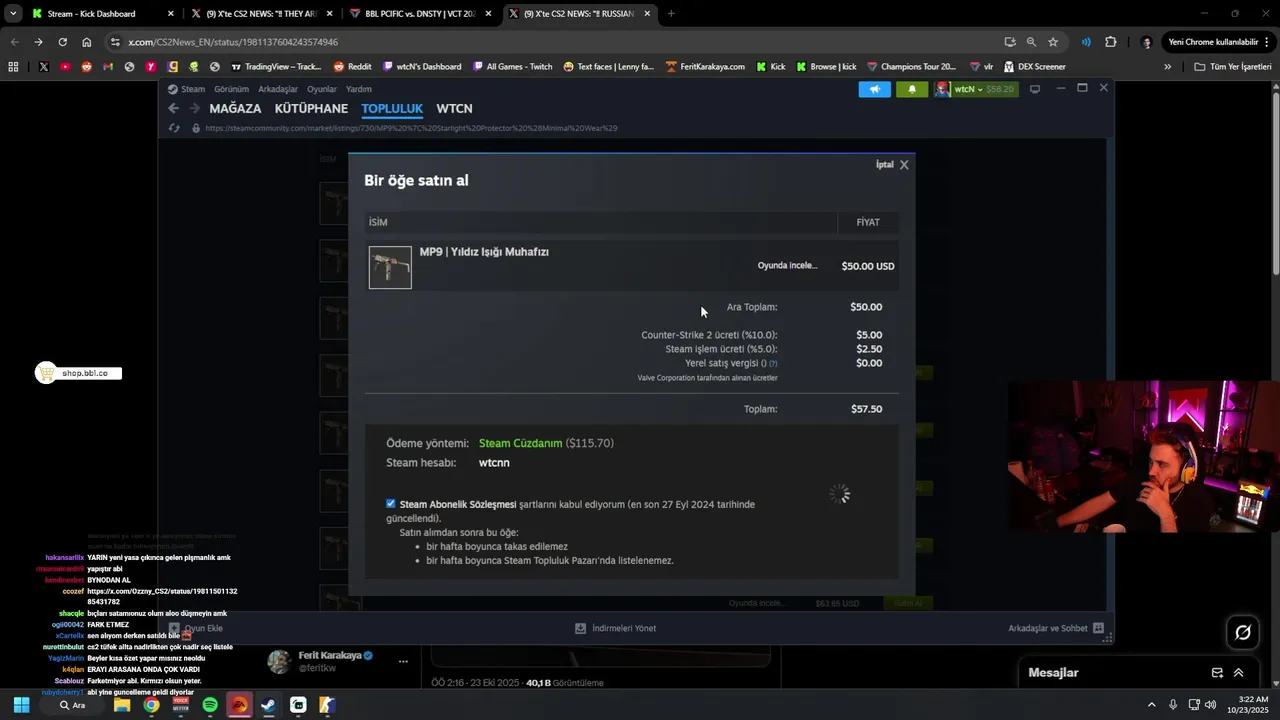Viewport: 1280px width, 720px height.
Task: Open more options on Ferit Karakaya tweet
Action: pyautogui.click(x=403, y=661)
